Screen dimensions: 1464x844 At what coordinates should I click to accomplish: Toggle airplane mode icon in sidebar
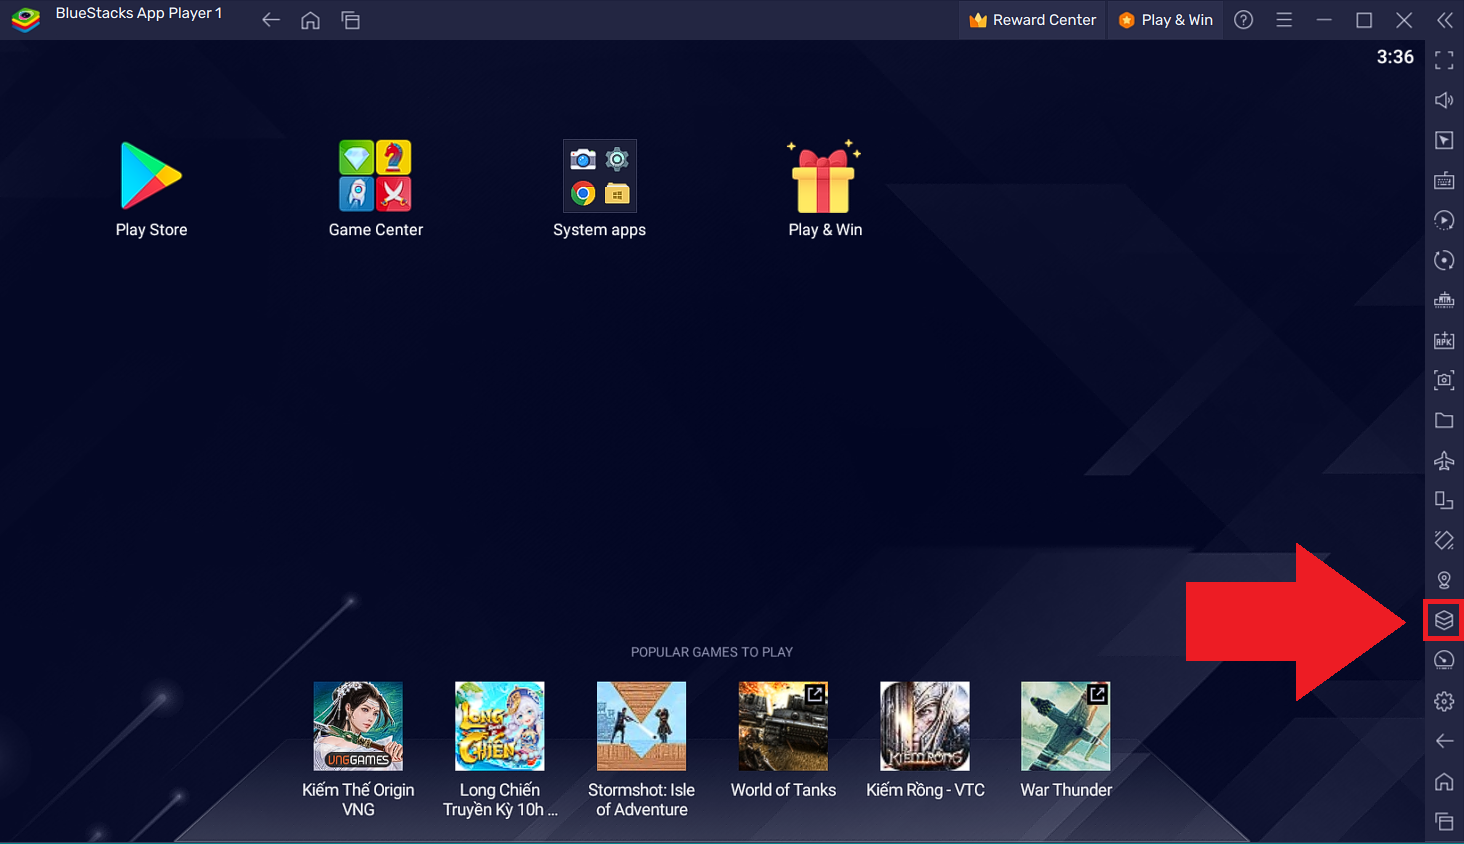pyautogui.click(x=1444, y=460)
